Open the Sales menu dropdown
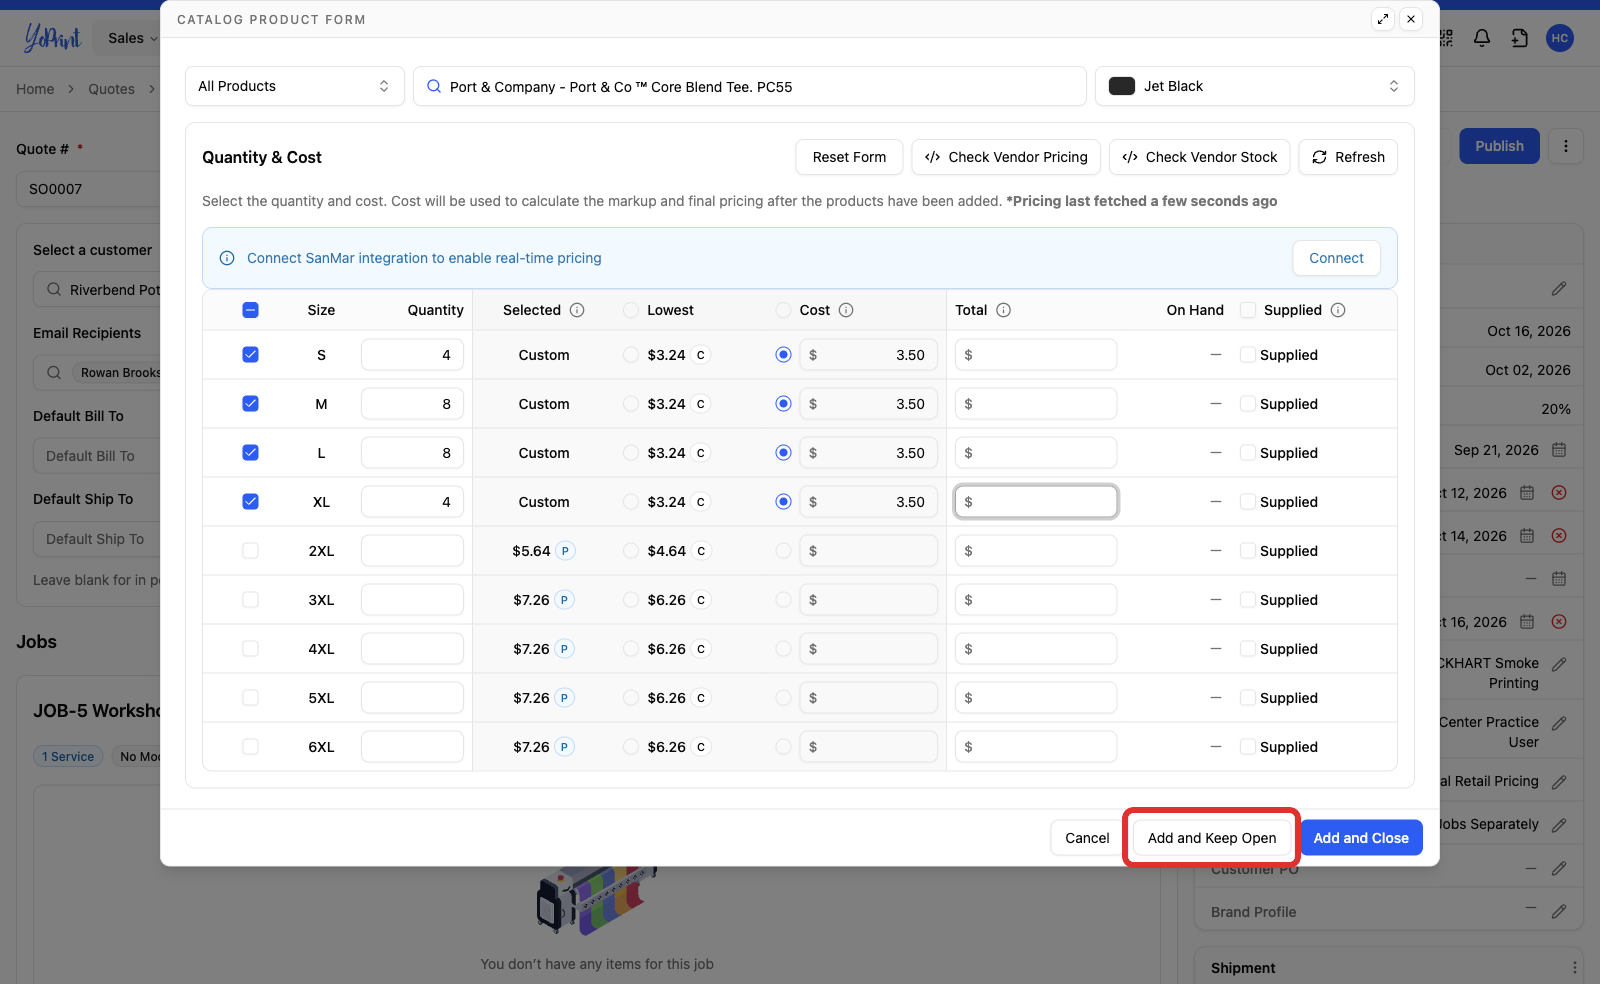The width and height of the screenshot is (1600, 984). 132,38
